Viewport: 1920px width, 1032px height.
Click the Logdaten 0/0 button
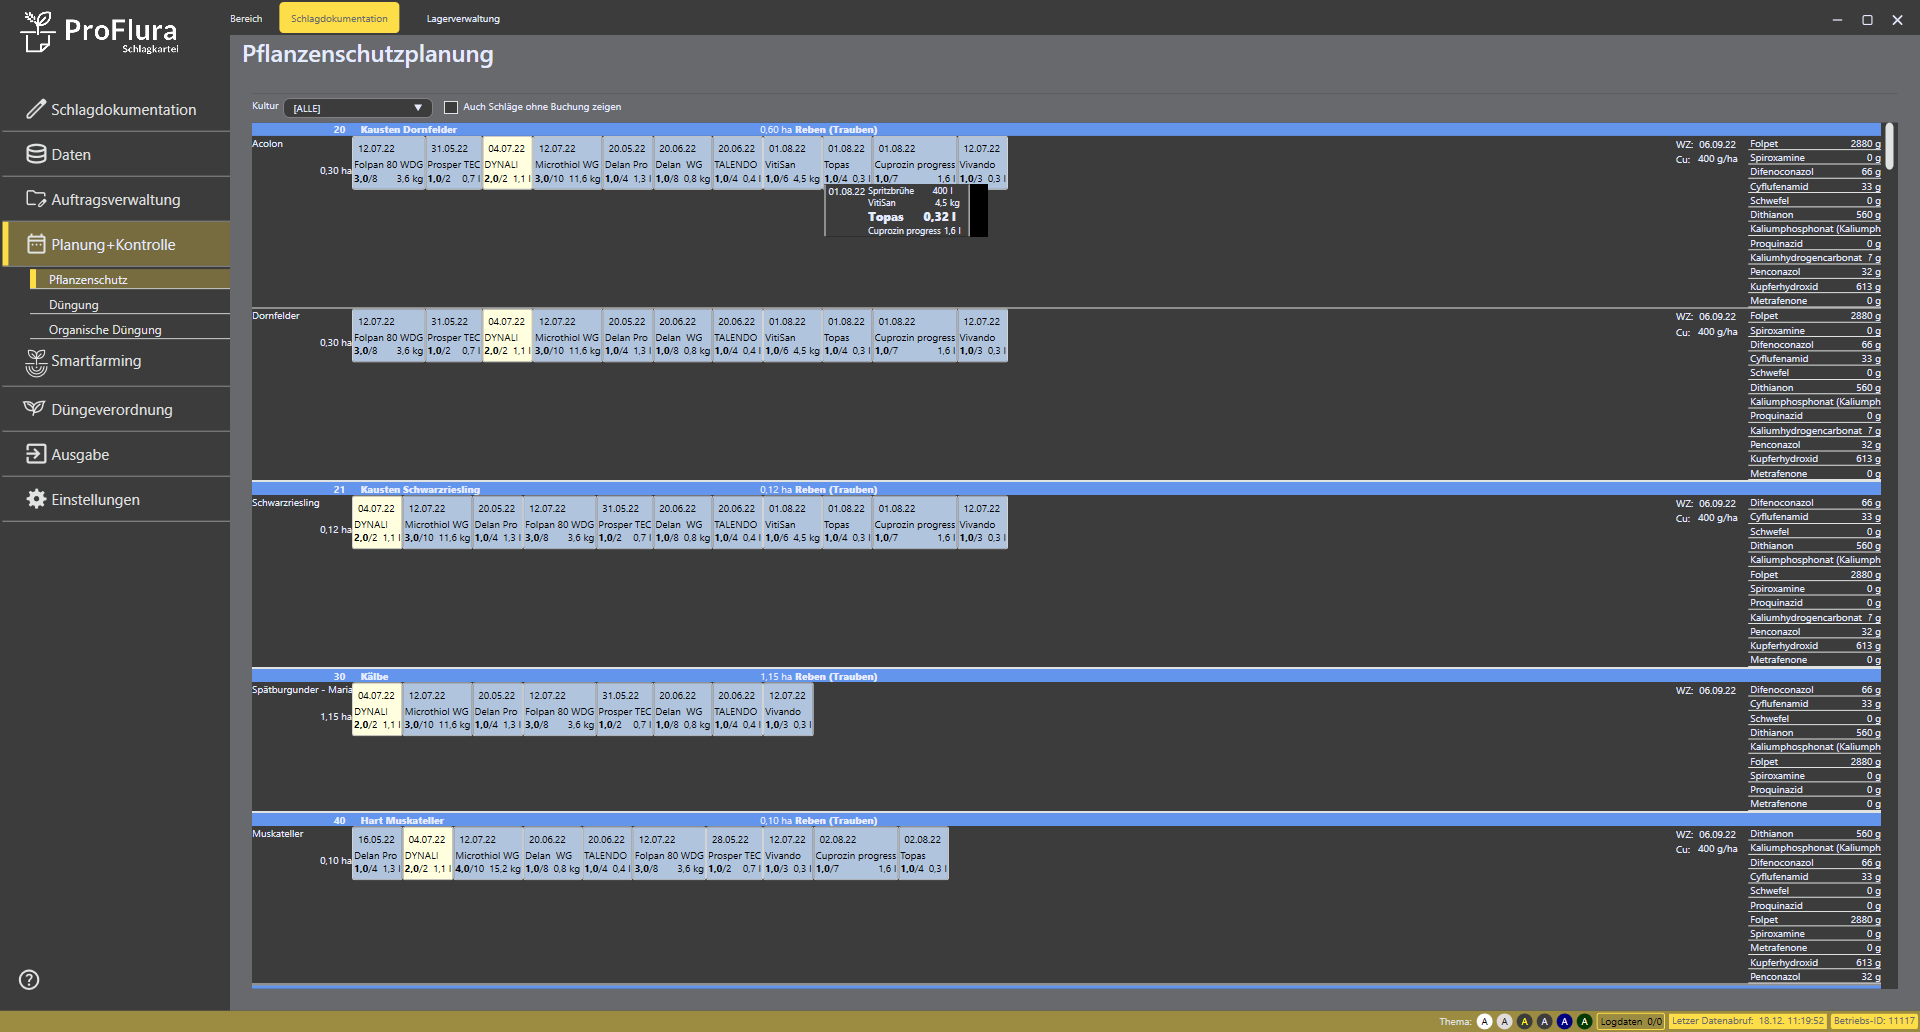pyautogui.click(x=1630, y=1021)
